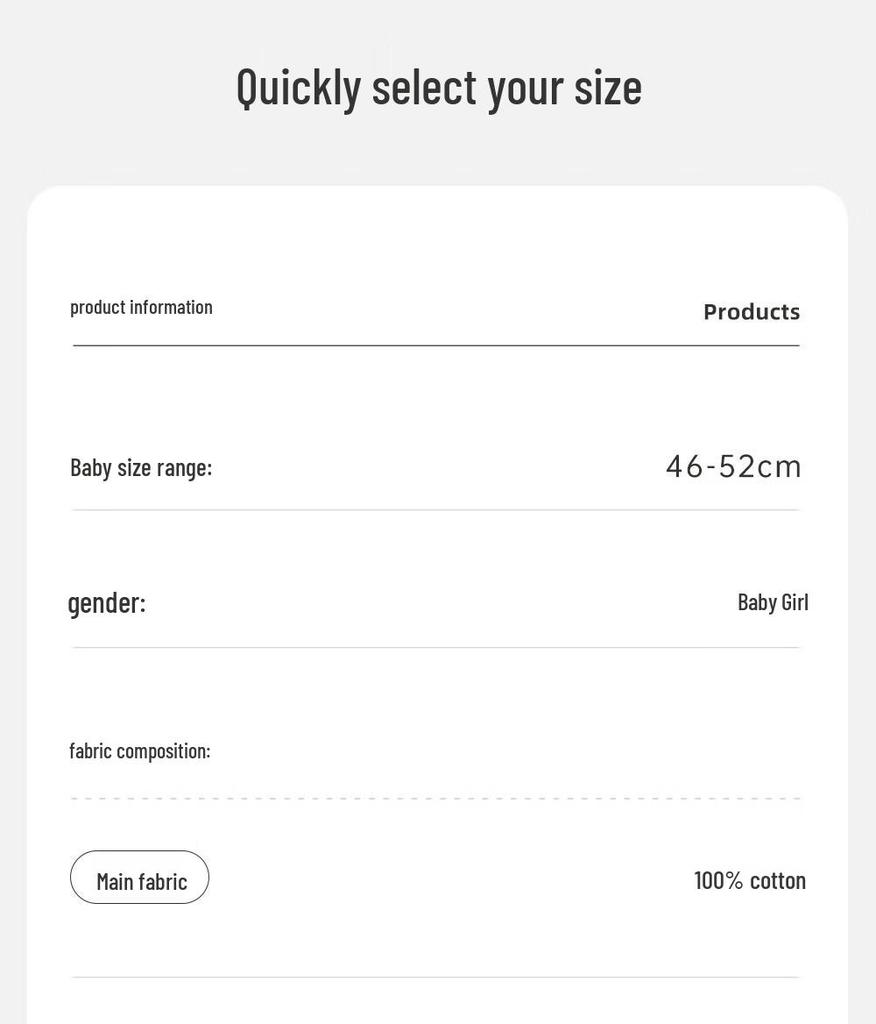Click the word "size" ending the heading

[x=607, y=86]
